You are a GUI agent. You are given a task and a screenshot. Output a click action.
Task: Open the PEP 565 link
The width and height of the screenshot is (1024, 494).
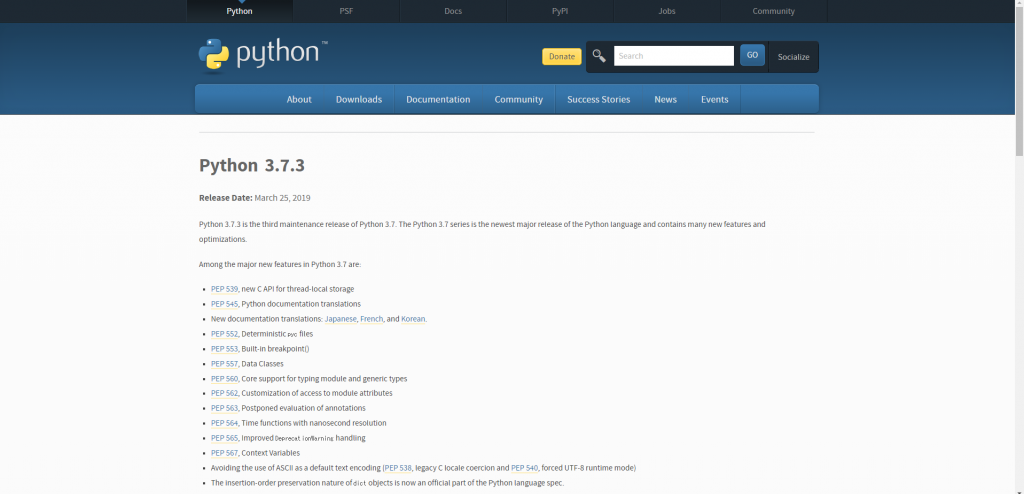point(224,438)
